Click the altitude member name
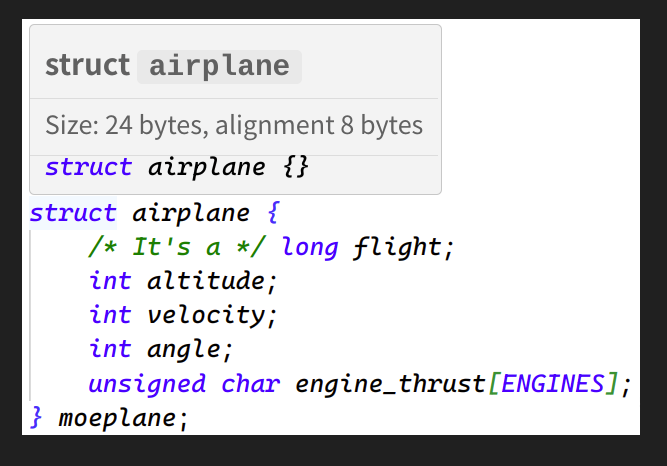667x466 pixels. coord(206,281)
